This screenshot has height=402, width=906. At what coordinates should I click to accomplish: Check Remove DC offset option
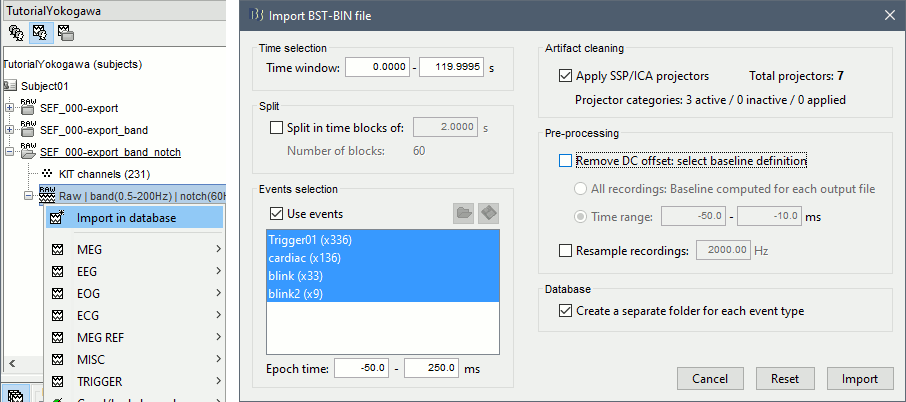click(x=567, y=160)
